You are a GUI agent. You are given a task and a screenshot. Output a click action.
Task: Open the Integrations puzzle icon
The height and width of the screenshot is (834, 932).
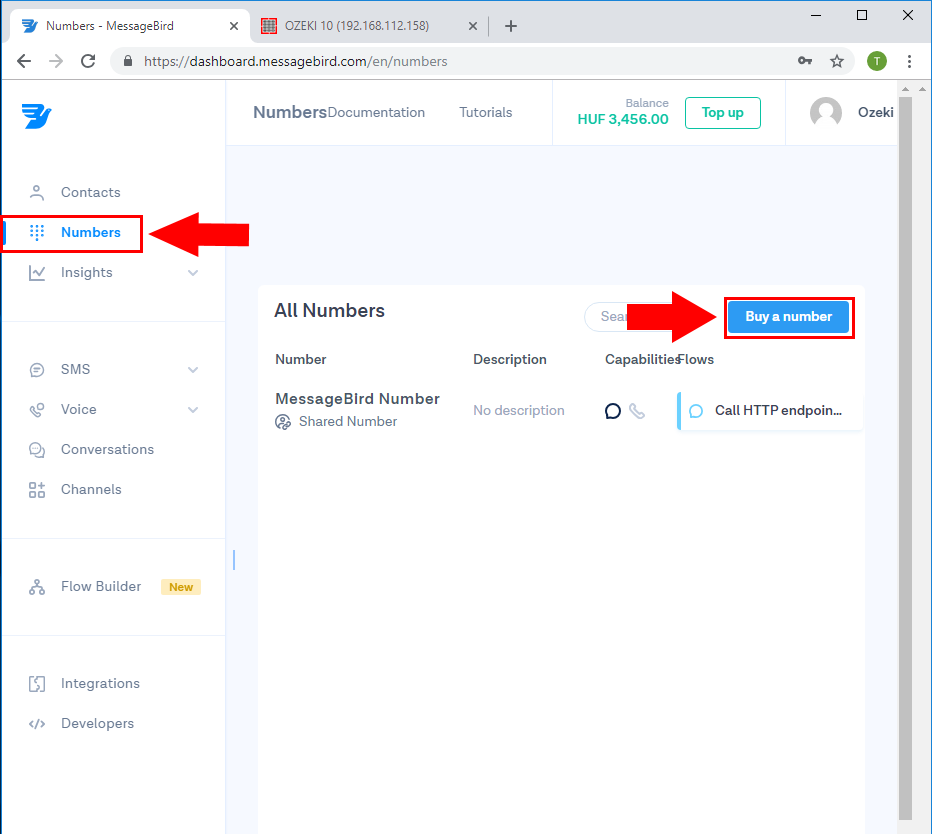[37, 684]
